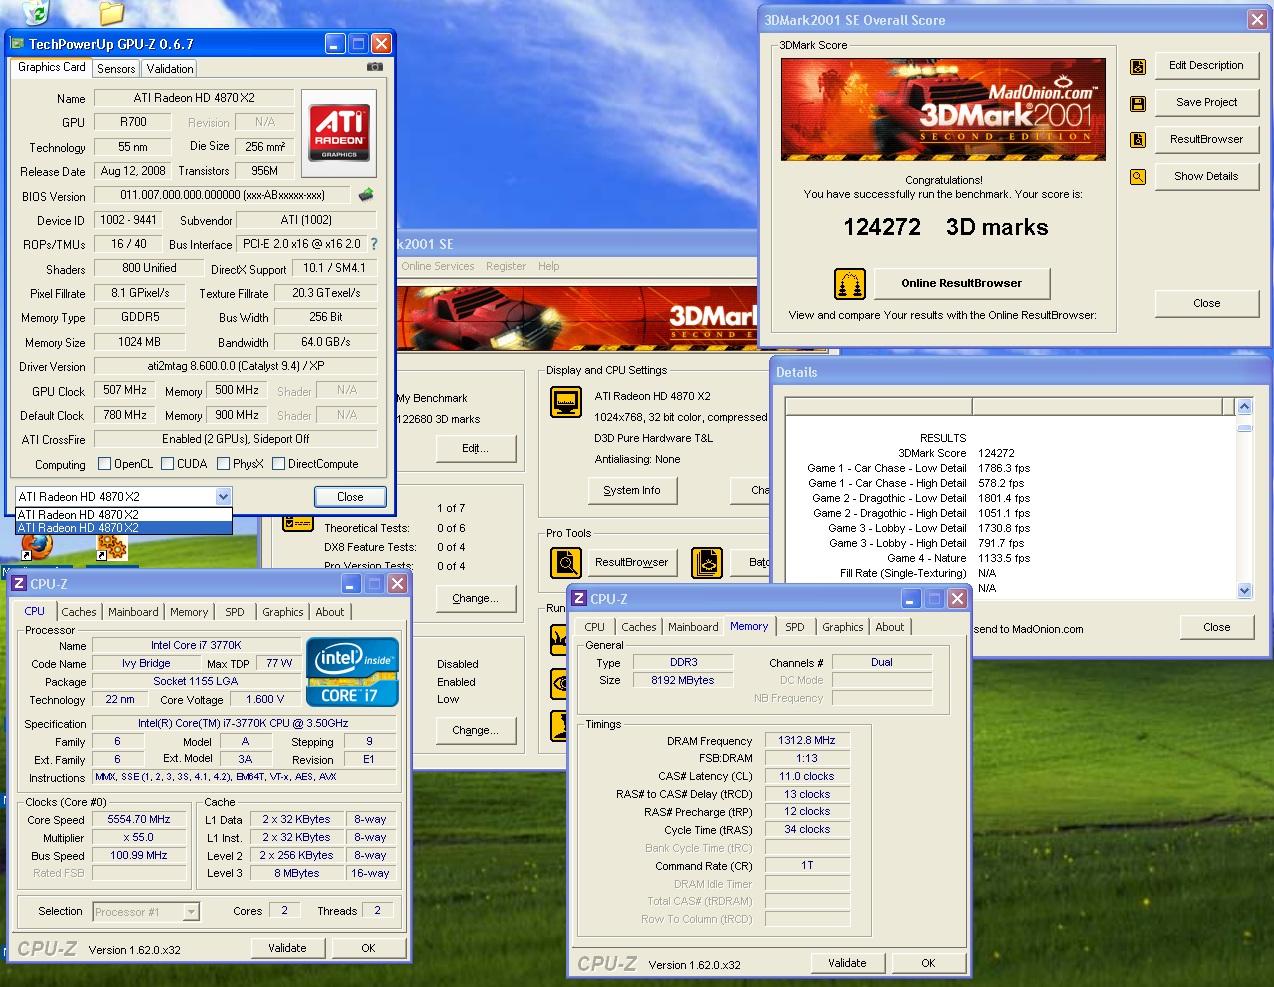Click the display monitor icon in Display and CPU Settings
Screen dimensions: 1274x987
click(x=566, y=402)
